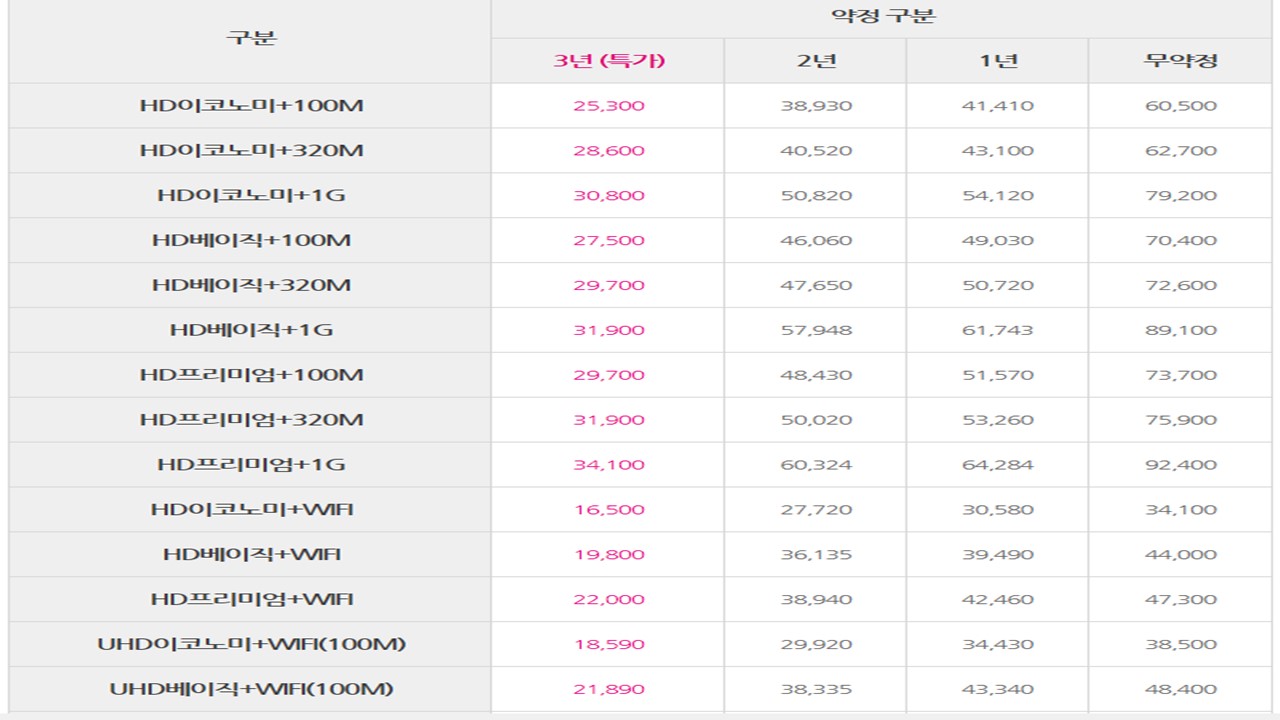Select the 구분 column header
The height and width of the screenshot is (720, 1280).
pyautogui.click(x=251, y=39)
